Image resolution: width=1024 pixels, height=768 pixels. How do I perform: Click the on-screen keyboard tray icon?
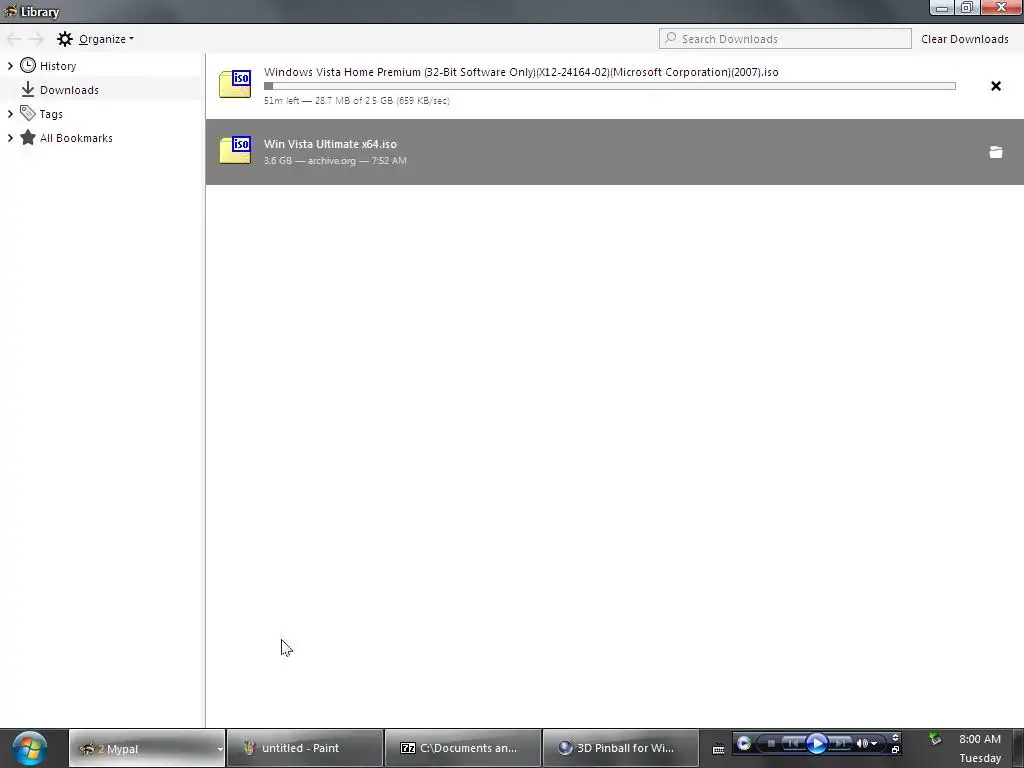718,749
